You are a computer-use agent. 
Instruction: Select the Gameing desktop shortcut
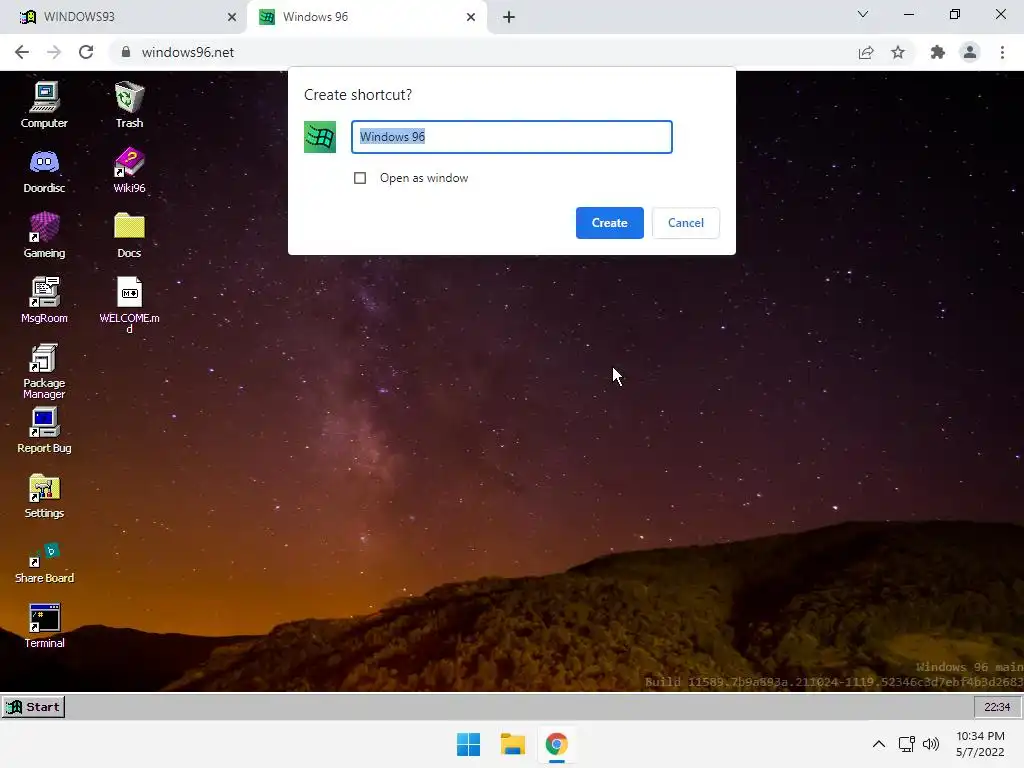(44, 235)
